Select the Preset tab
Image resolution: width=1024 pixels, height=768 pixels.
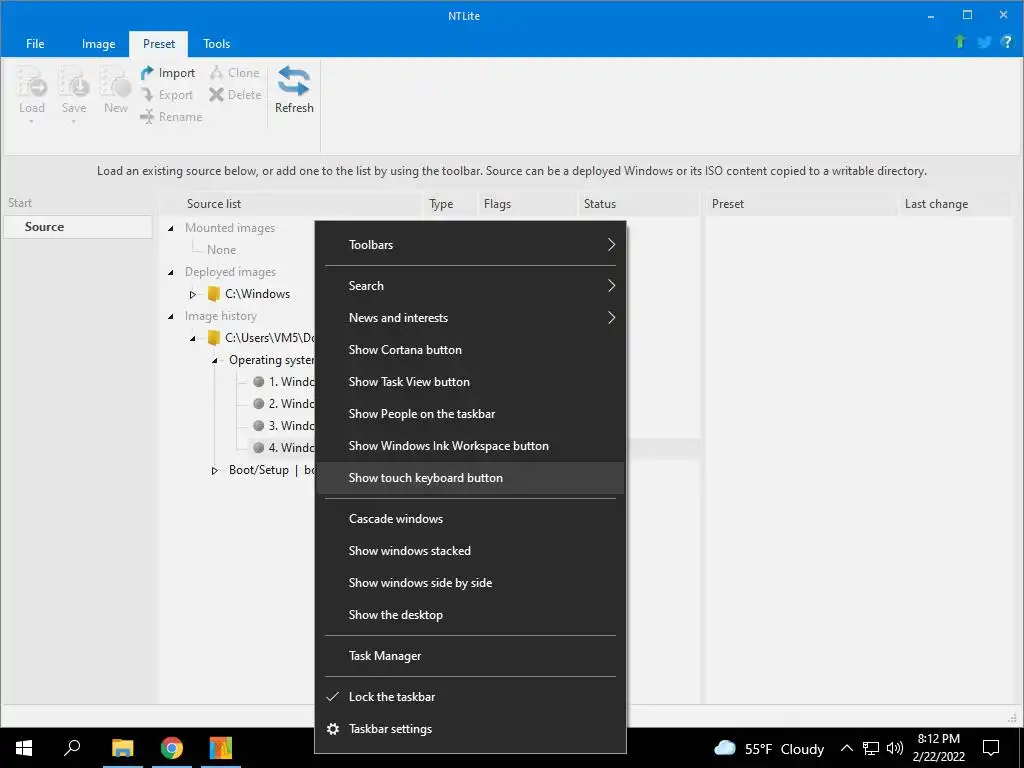click(x=159, y=44)
